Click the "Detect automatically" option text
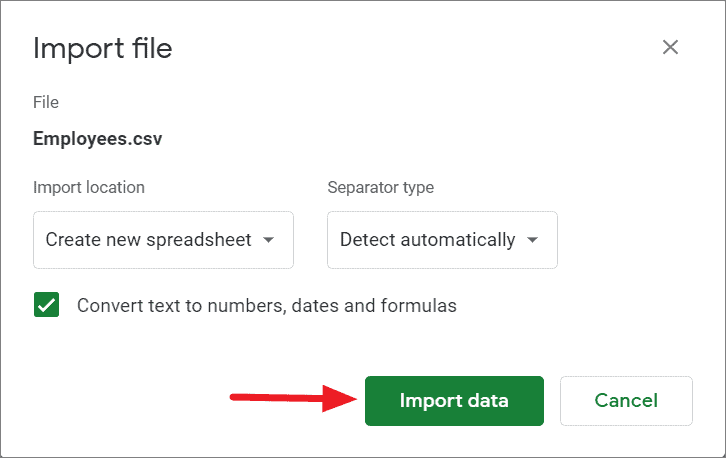The height and width of the screenshot is (458, 726). 427,240
